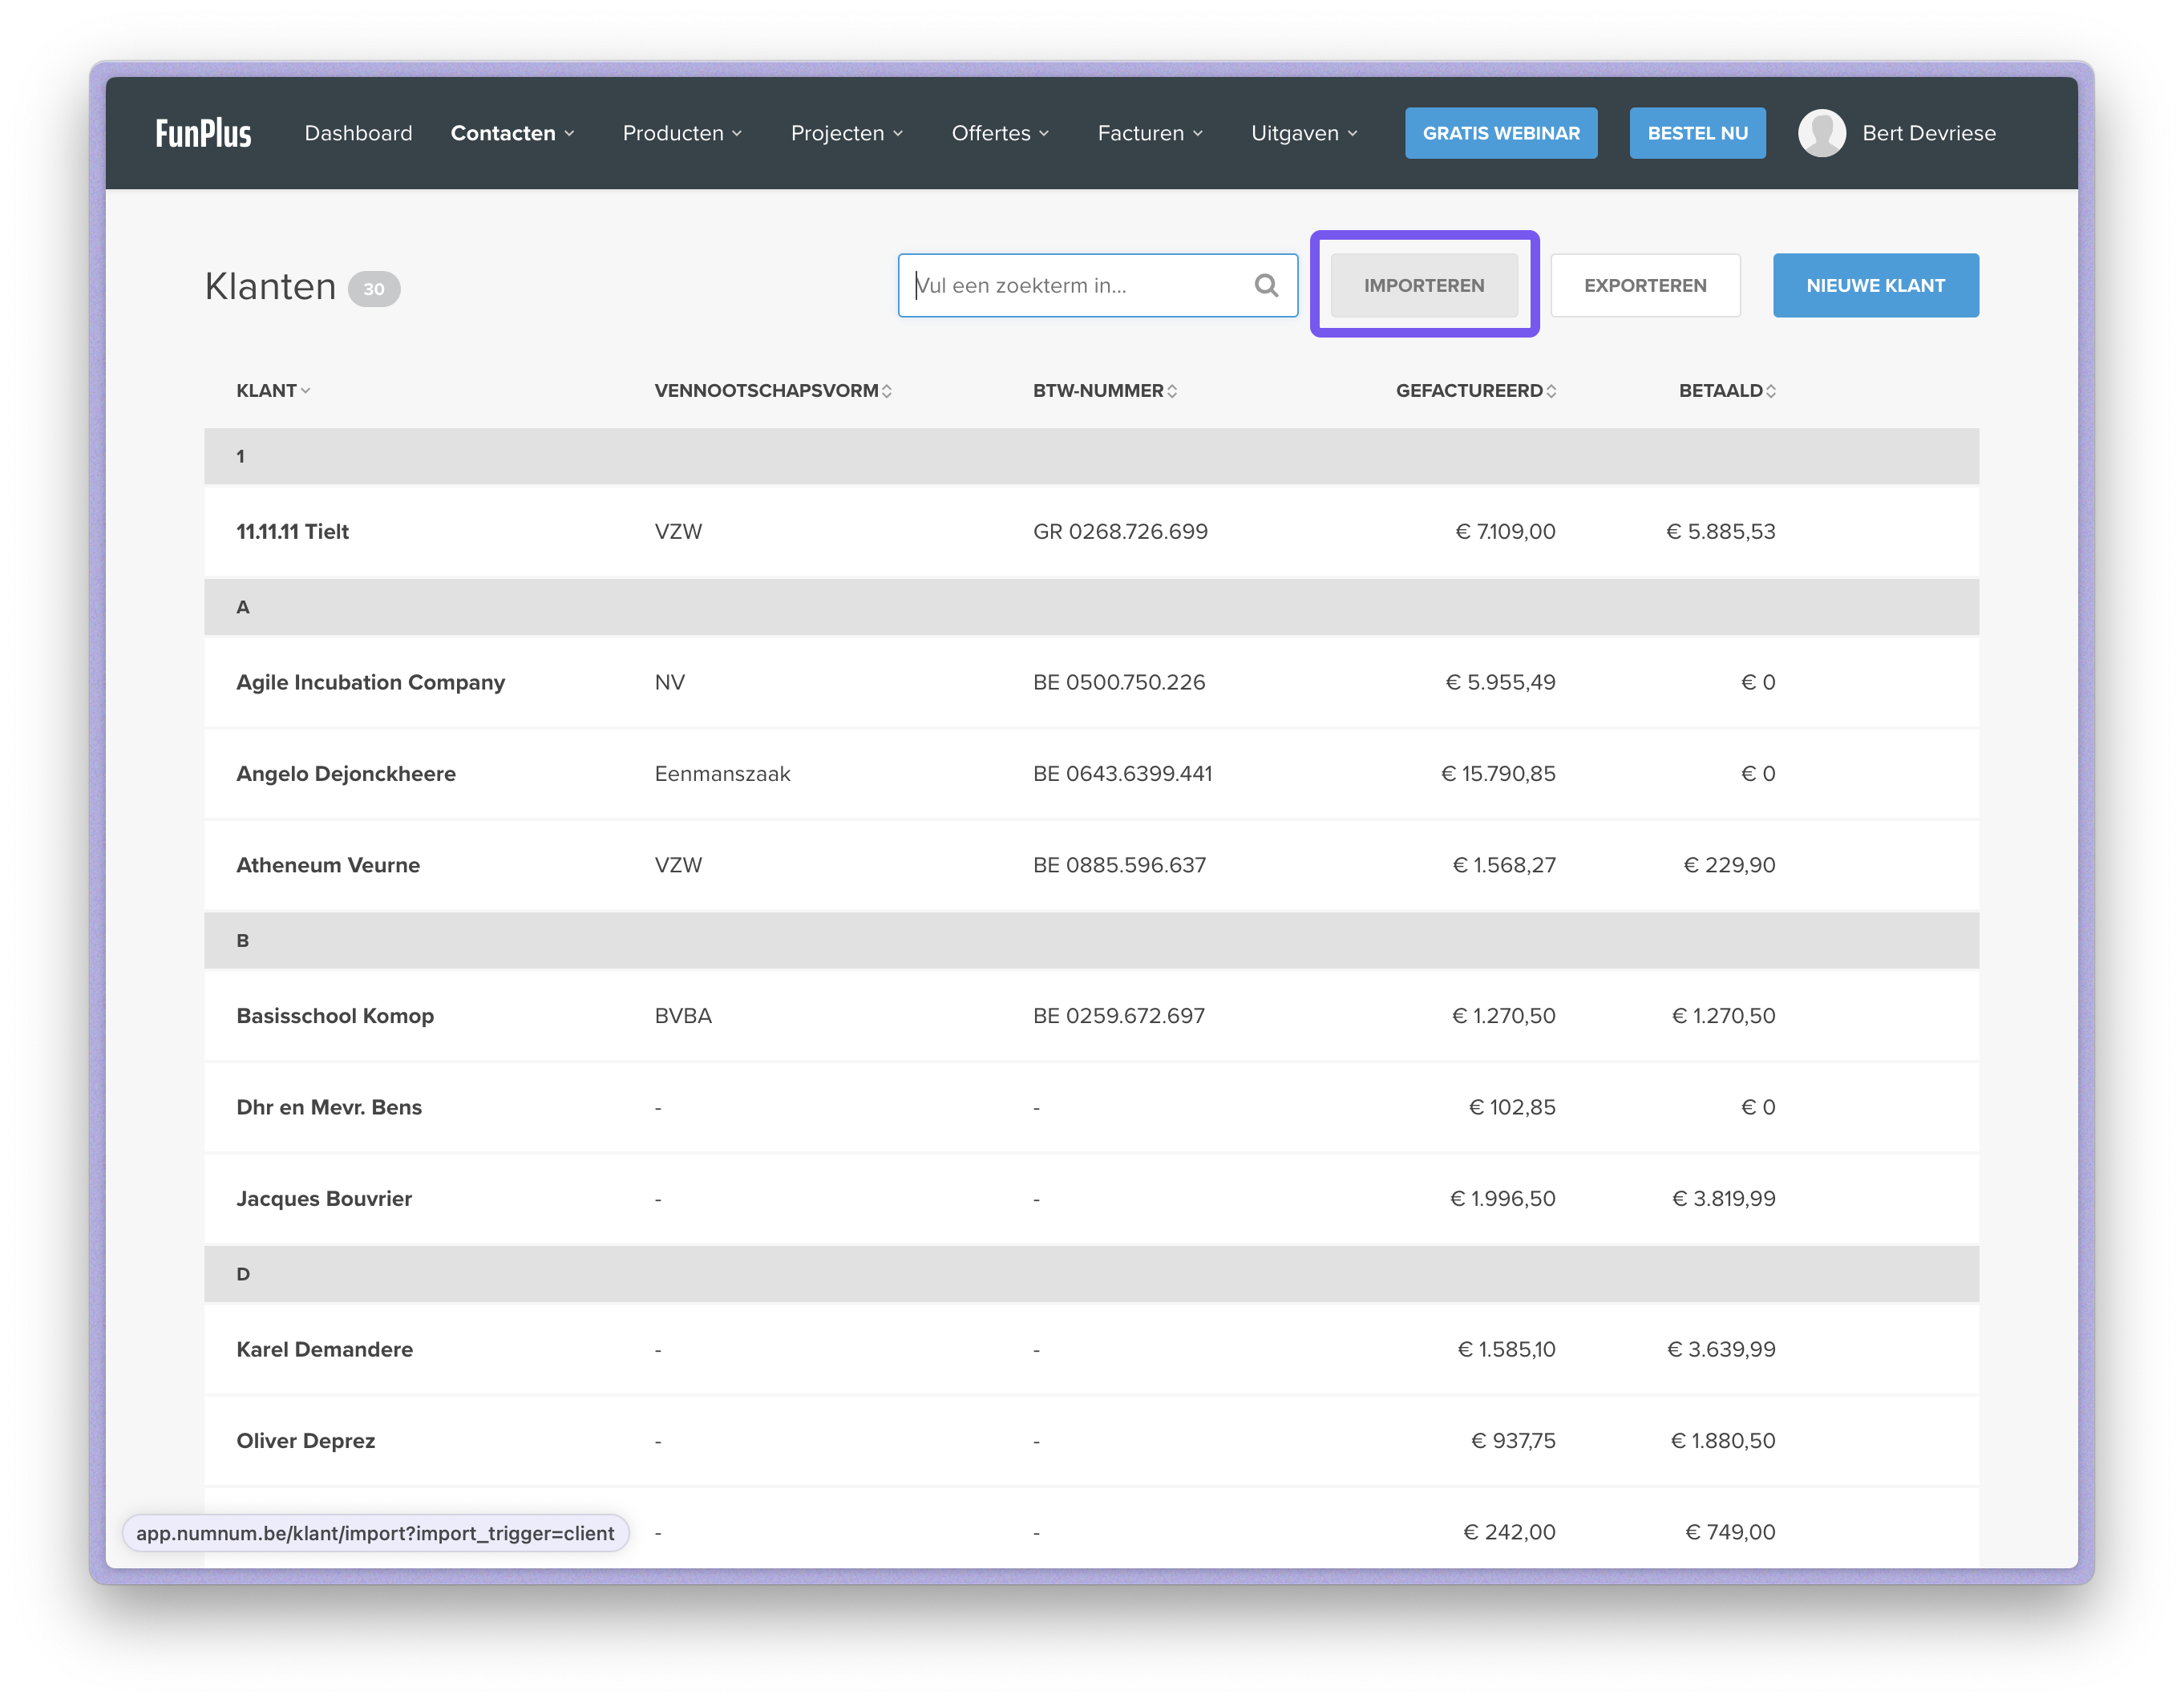Open the Uitgaven menu

[x=1304, y=133]
